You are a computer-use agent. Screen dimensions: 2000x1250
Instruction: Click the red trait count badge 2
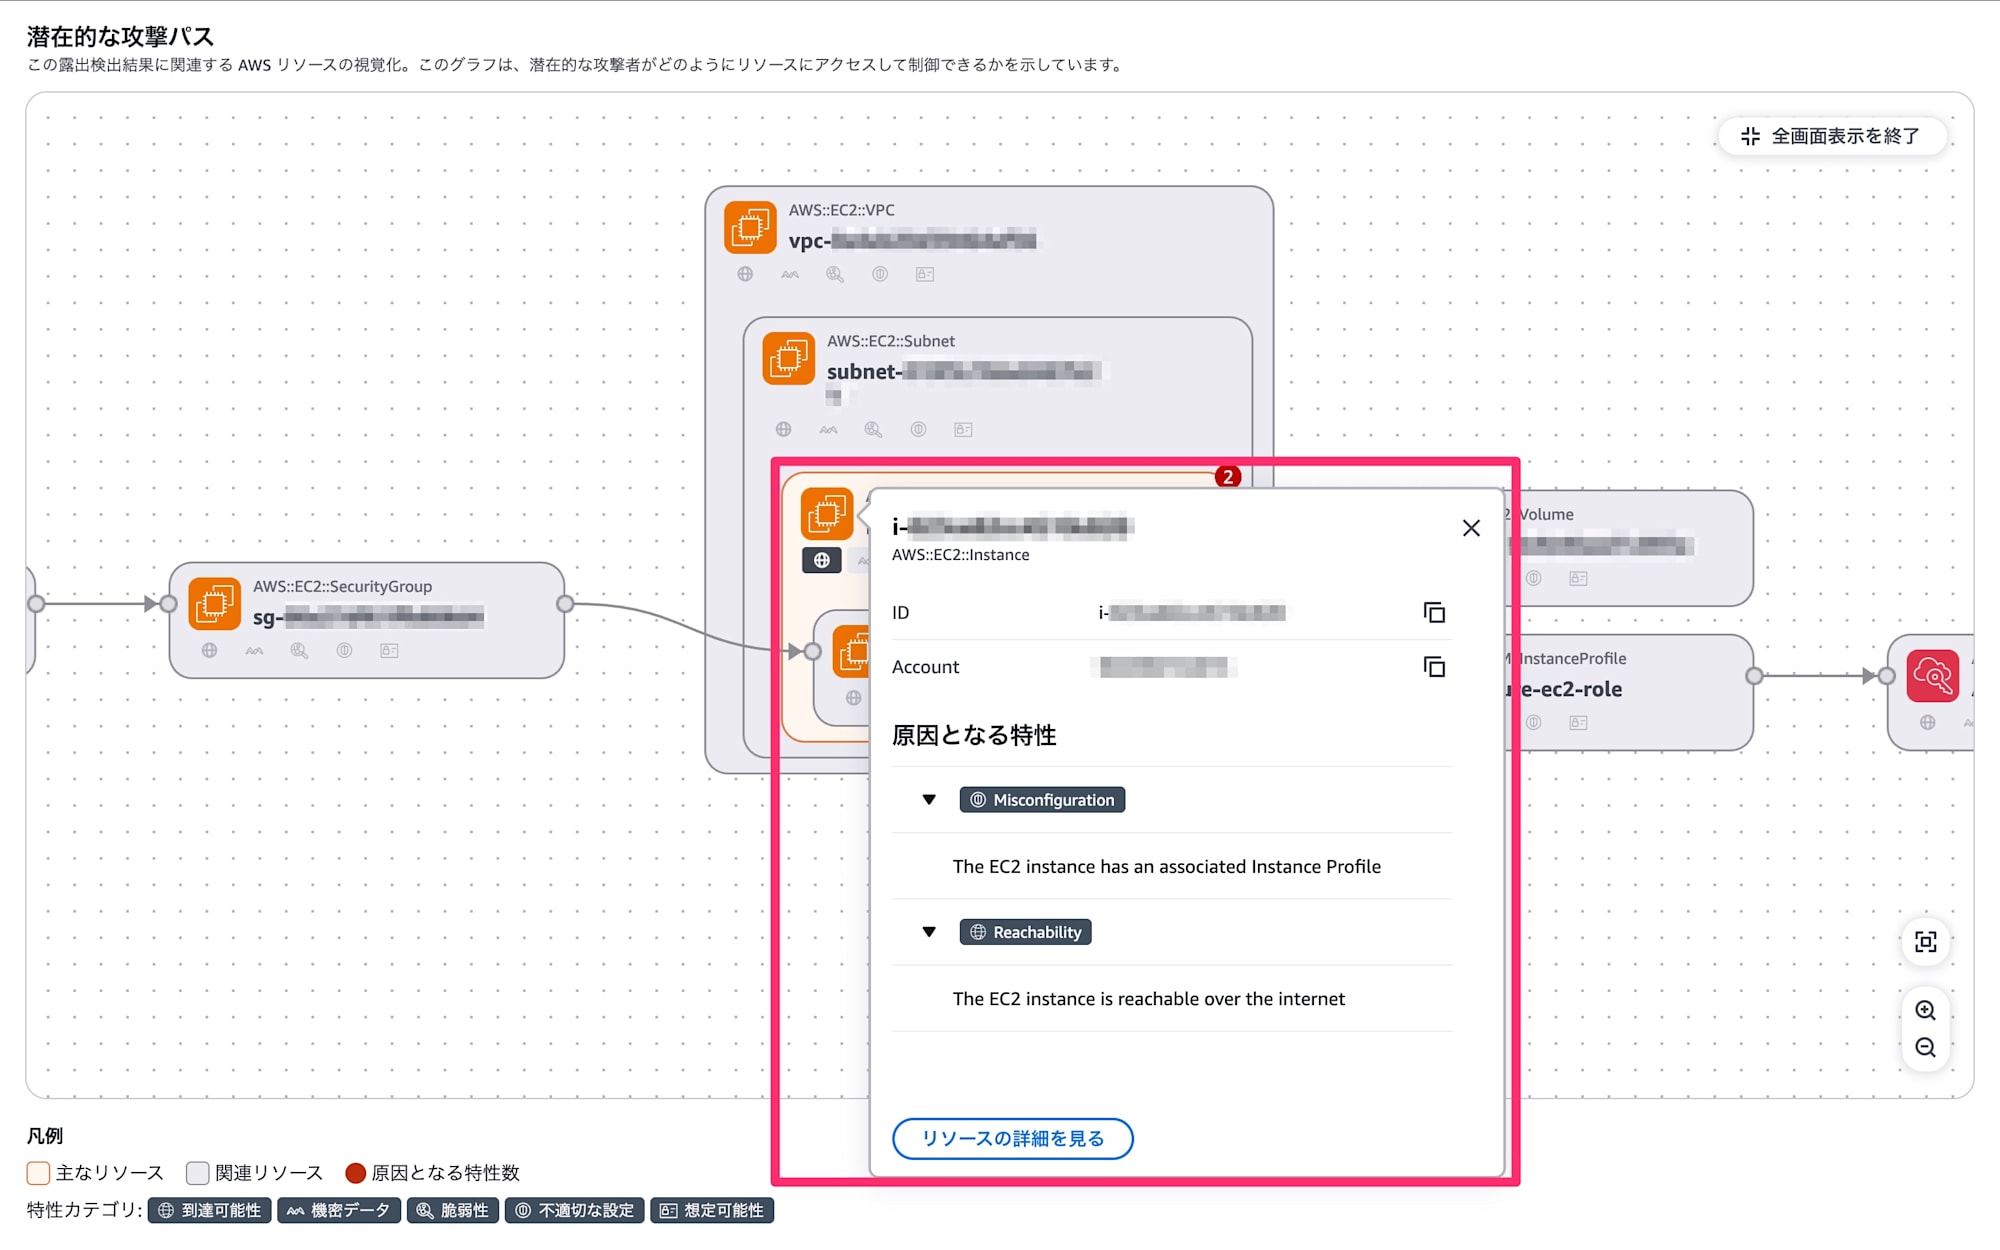pos(1227,477)
